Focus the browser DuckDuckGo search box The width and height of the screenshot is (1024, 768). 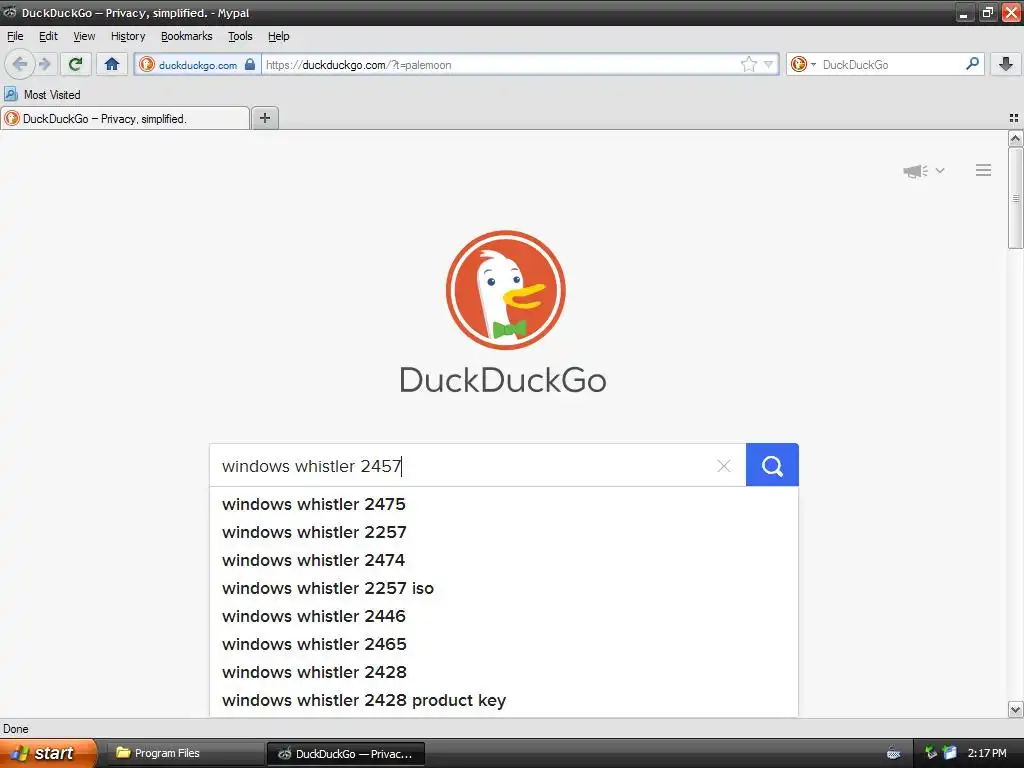890,65
